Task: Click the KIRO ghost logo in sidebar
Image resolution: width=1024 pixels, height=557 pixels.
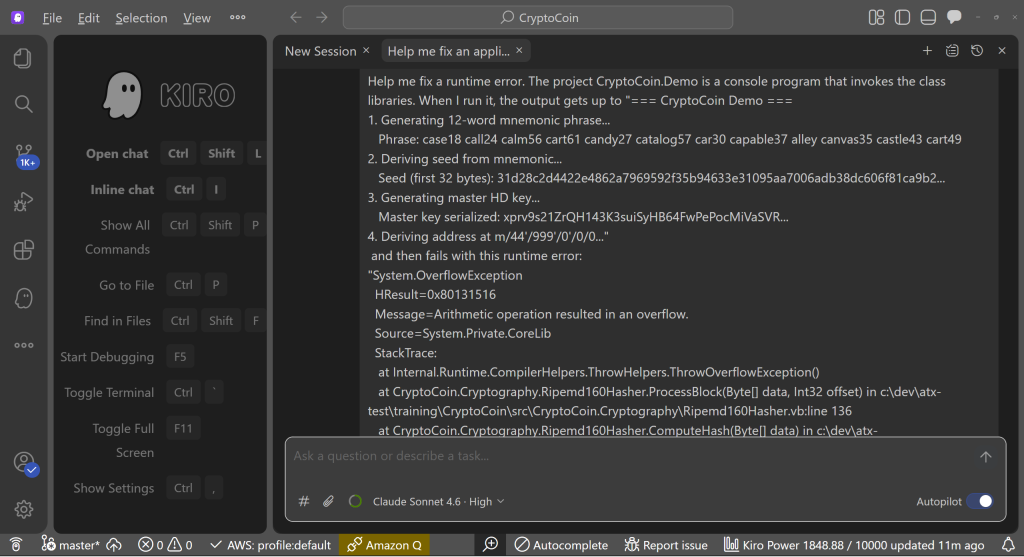Action: [x=122, y=95]
